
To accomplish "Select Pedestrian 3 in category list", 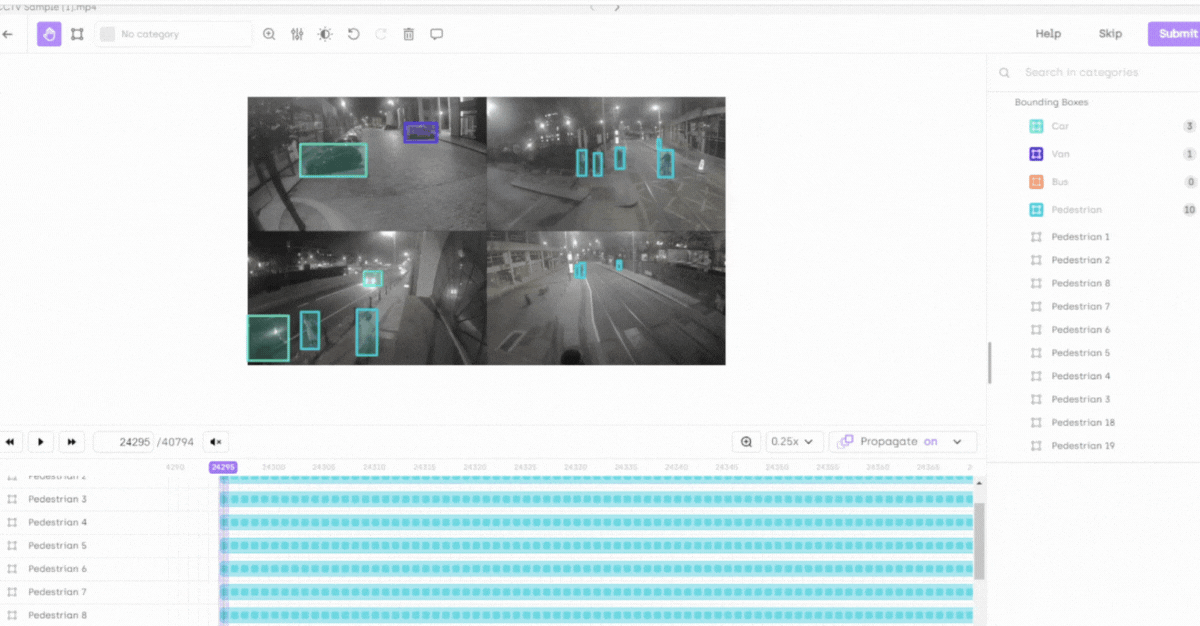I will pos(1080,399).
